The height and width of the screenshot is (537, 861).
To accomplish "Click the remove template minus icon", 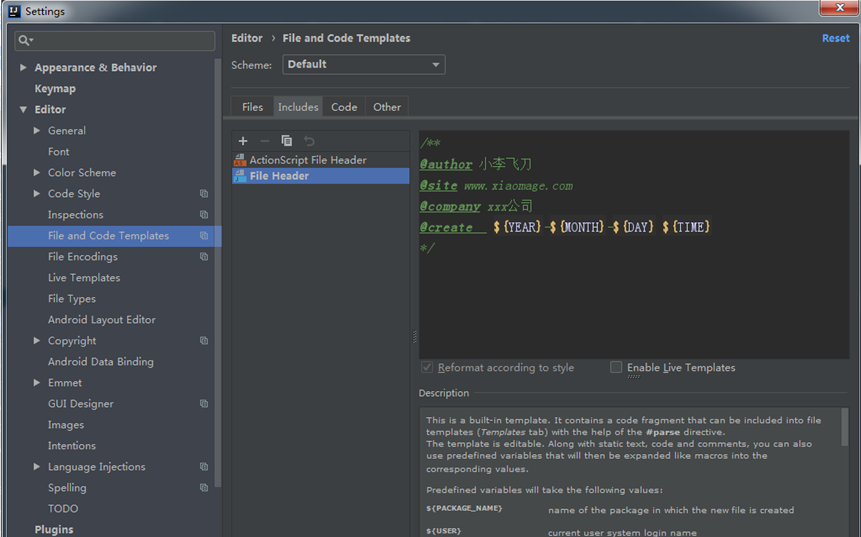I will [265, 141].
